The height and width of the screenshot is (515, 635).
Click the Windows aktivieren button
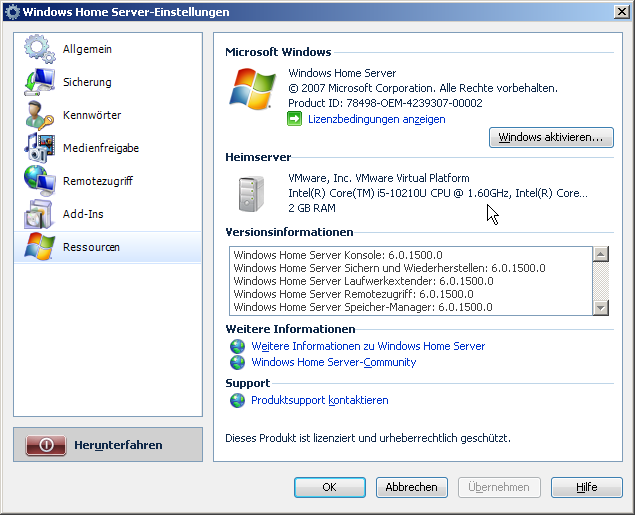pos(551,137)
